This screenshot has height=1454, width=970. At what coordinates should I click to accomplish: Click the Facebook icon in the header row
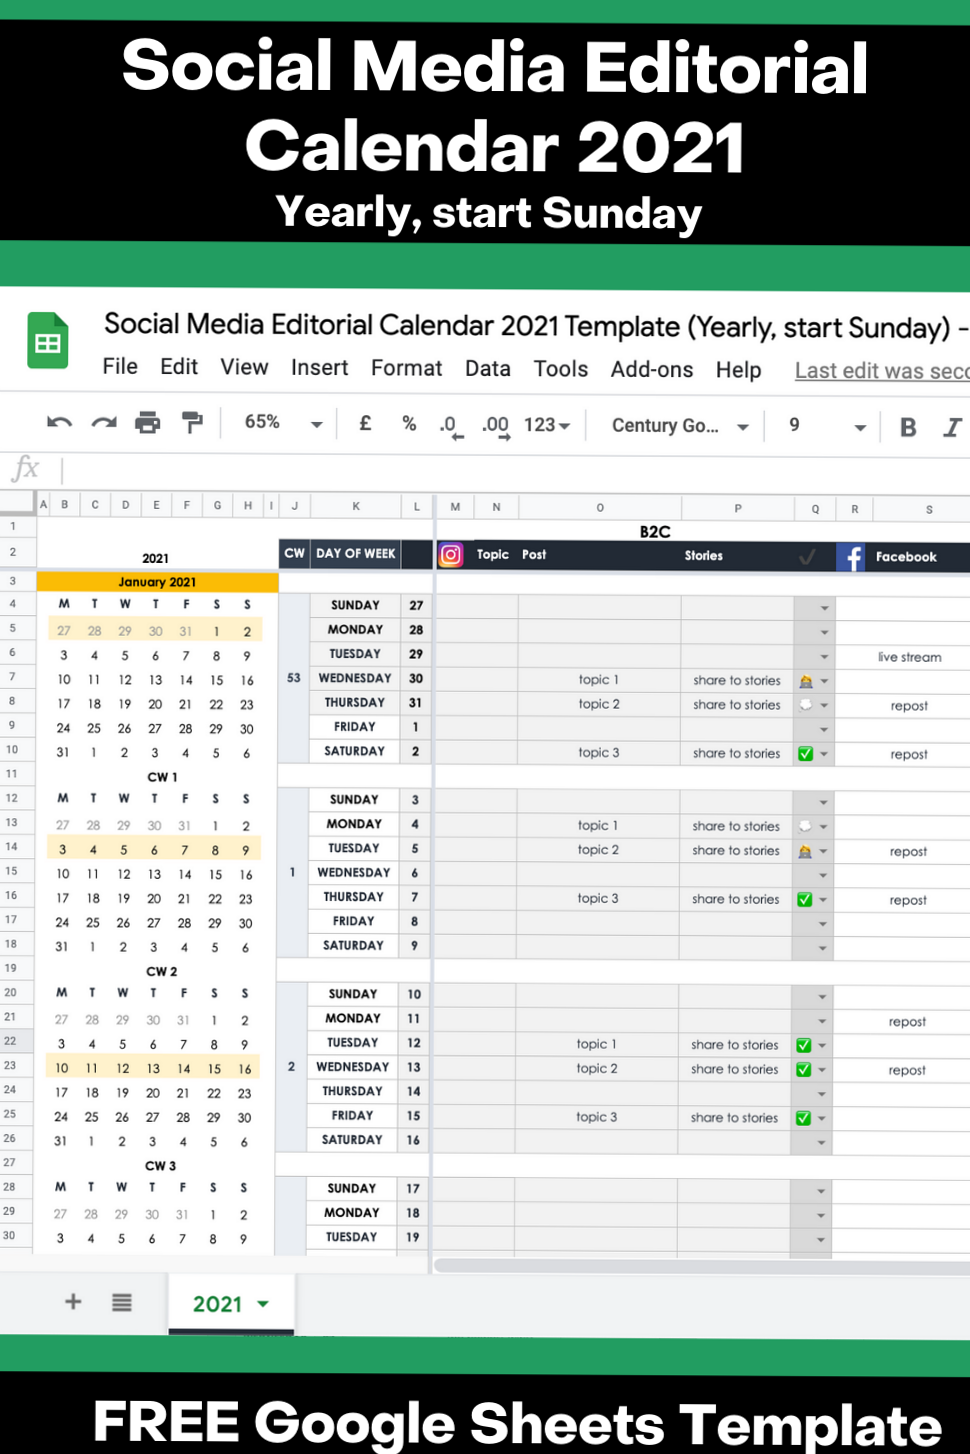coord(851,557)
